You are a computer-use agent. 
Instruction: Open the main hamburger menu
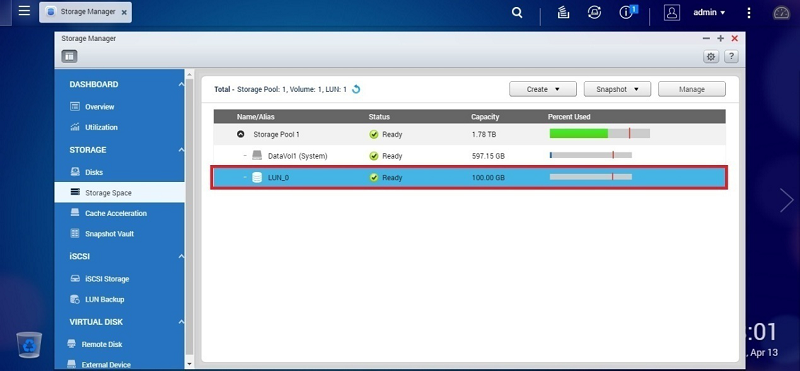24,11
